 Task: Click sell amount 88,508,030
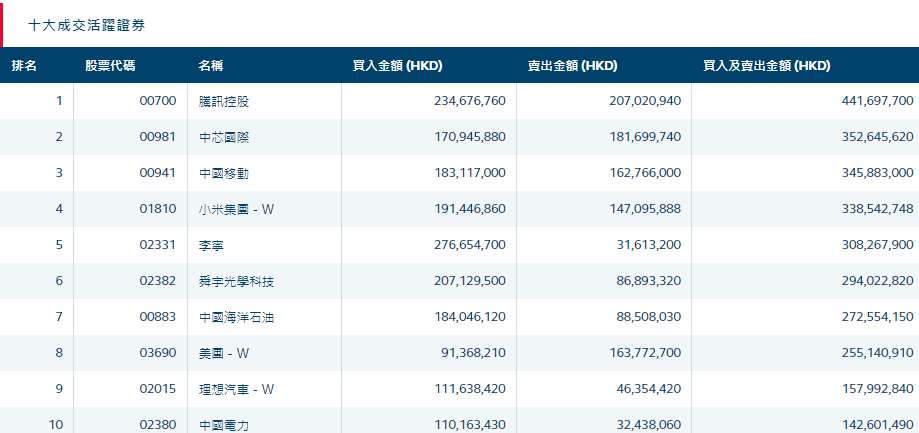648,317
